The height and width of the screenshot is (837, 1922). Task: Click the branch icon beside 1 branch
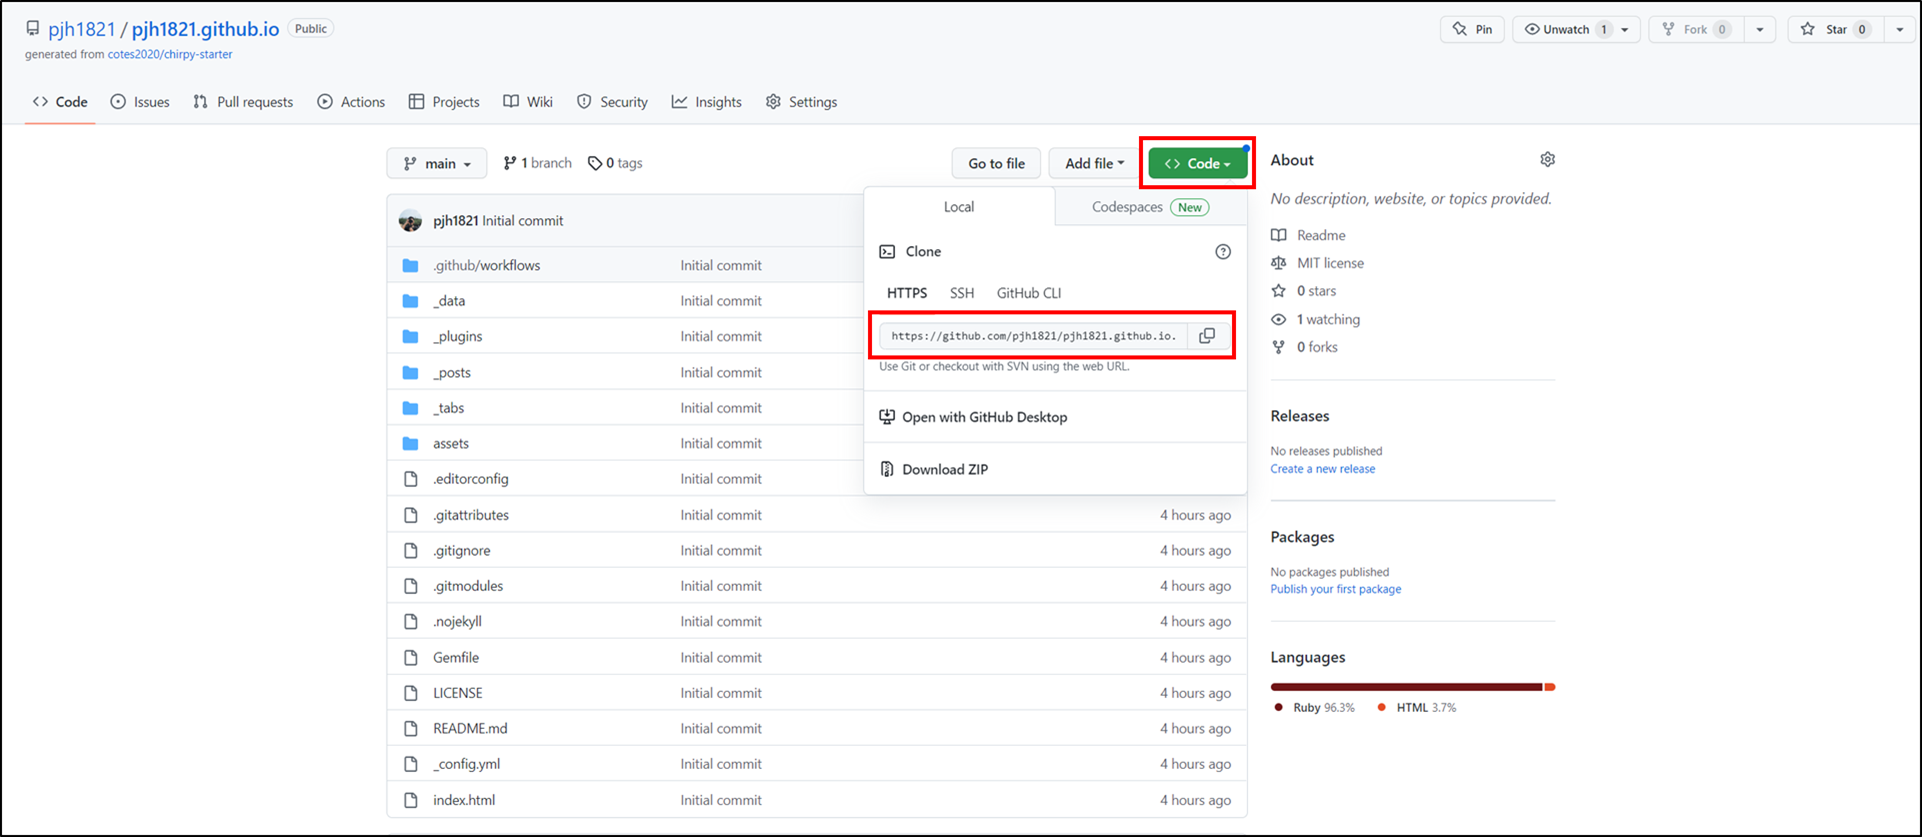tap(510, 163)
